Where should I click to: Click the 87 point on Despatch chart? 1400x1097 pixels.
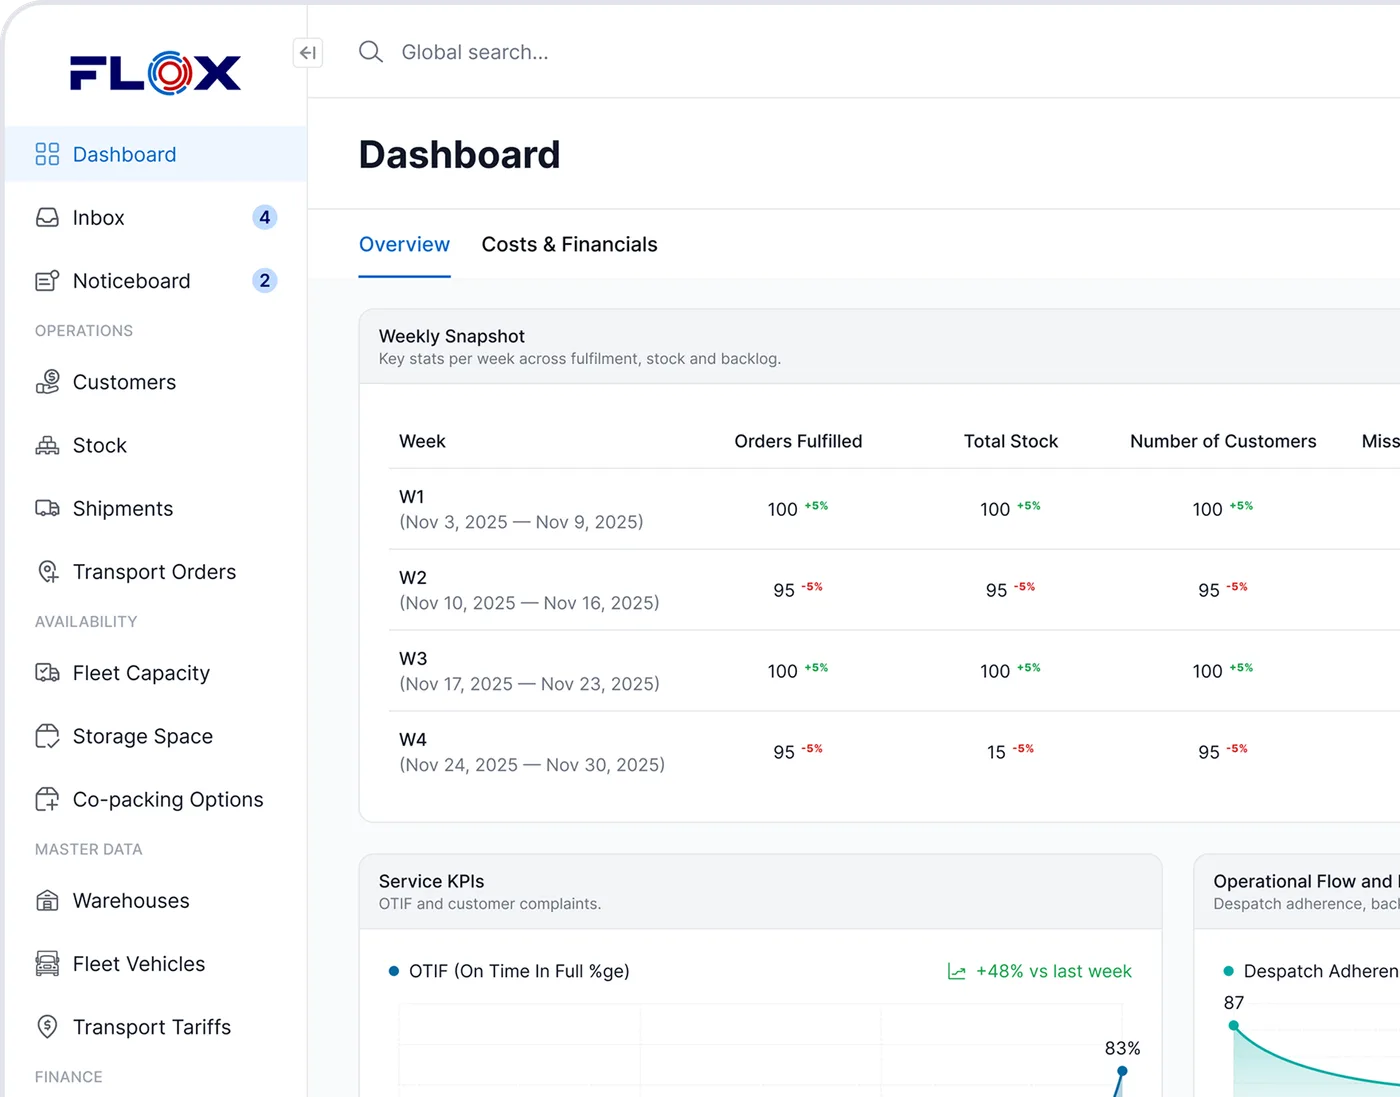pos(1234,1026)
